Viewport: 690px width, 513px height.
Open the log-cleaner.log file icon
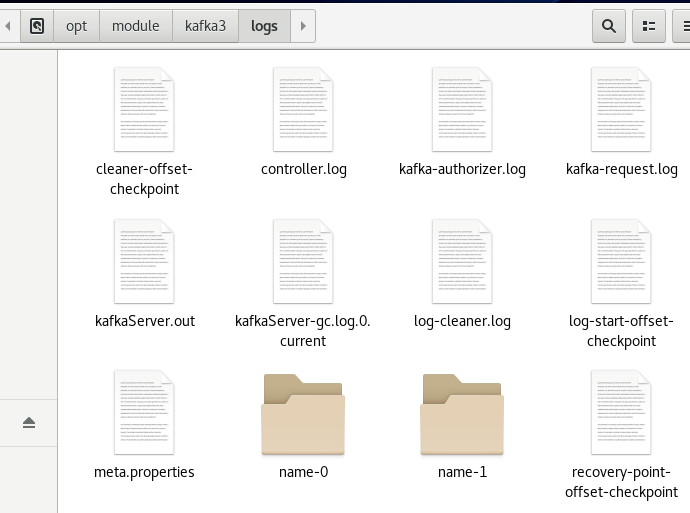pos(462,261)
